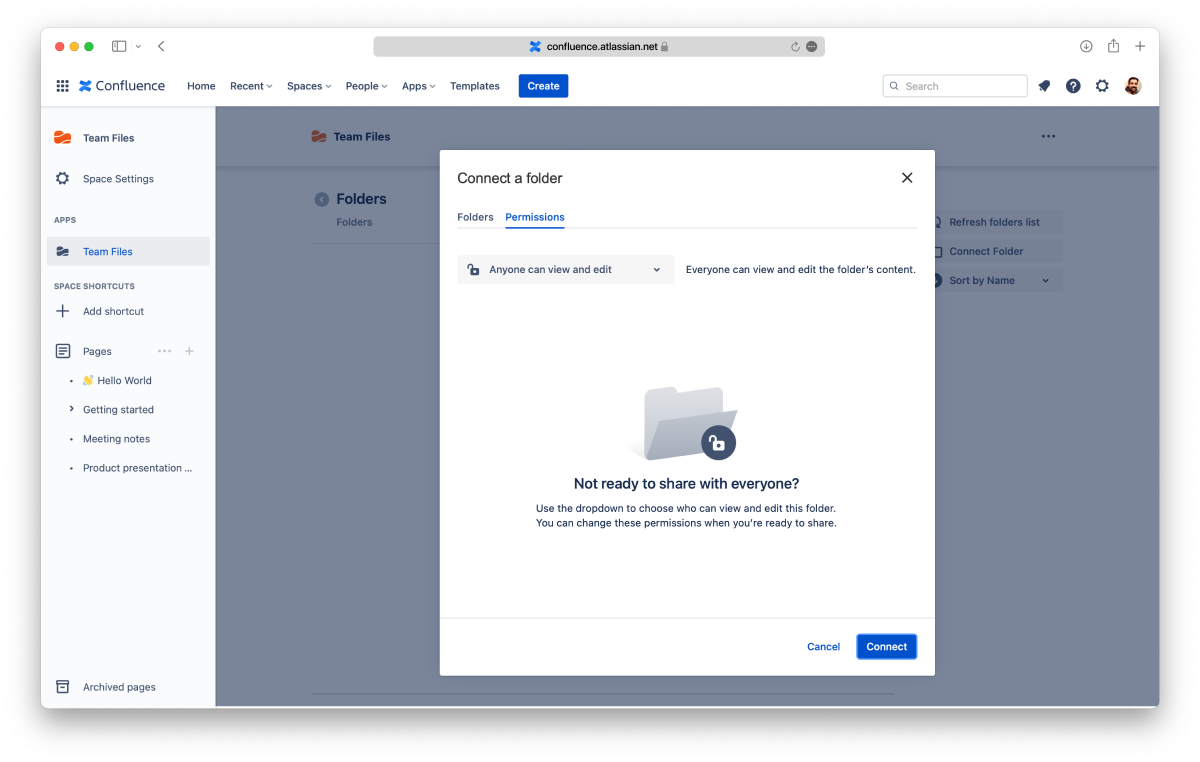The height and width of the screenshot is (762, 1200).
Task: Open the help question mark icon
Action: point(1073,86)
